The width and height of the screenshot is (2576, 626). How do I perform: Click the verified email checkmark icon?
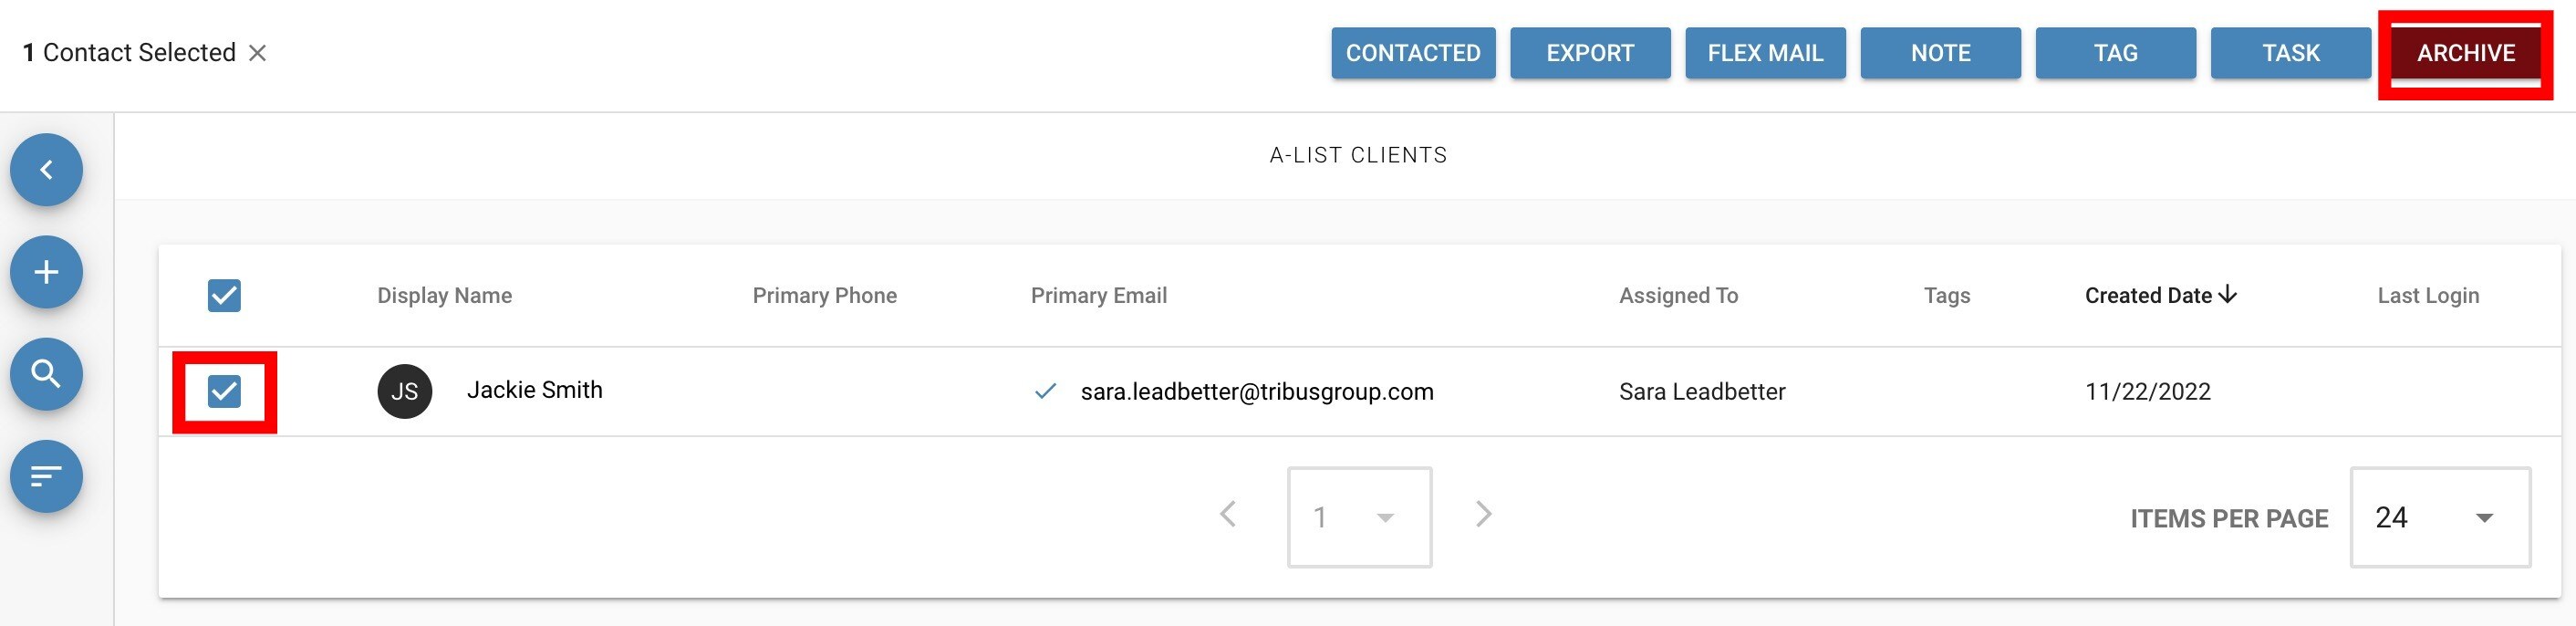(1045, 391)
